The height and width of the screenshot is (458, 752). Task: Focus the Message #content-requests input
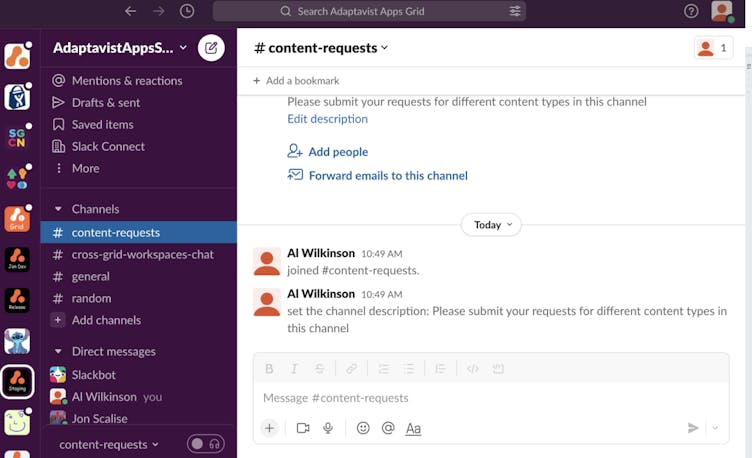click(x=491, y=398)
